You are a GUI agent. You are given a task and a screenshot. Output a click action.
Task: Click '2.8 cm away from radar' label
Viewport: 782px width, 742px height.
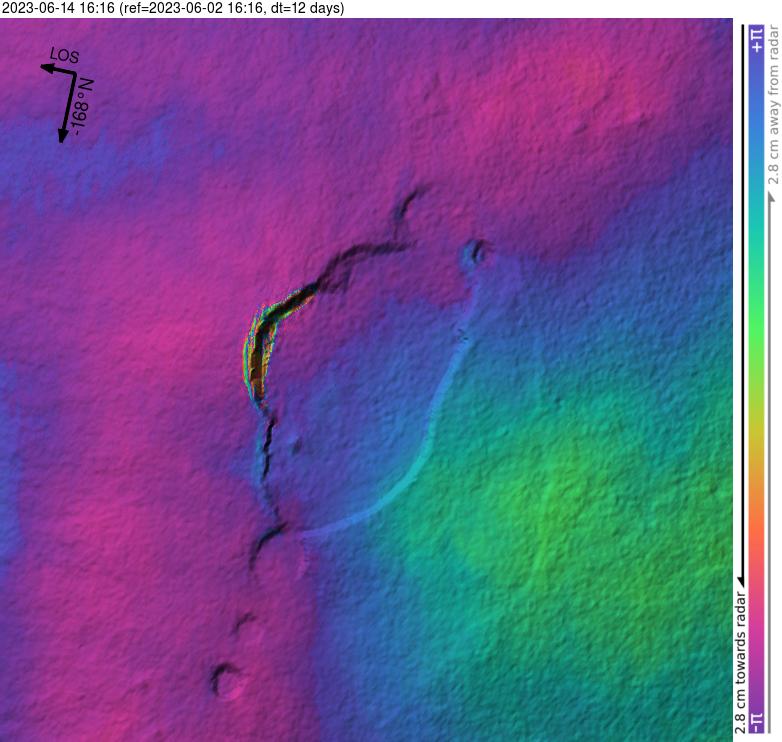click(x=773, y=105)
